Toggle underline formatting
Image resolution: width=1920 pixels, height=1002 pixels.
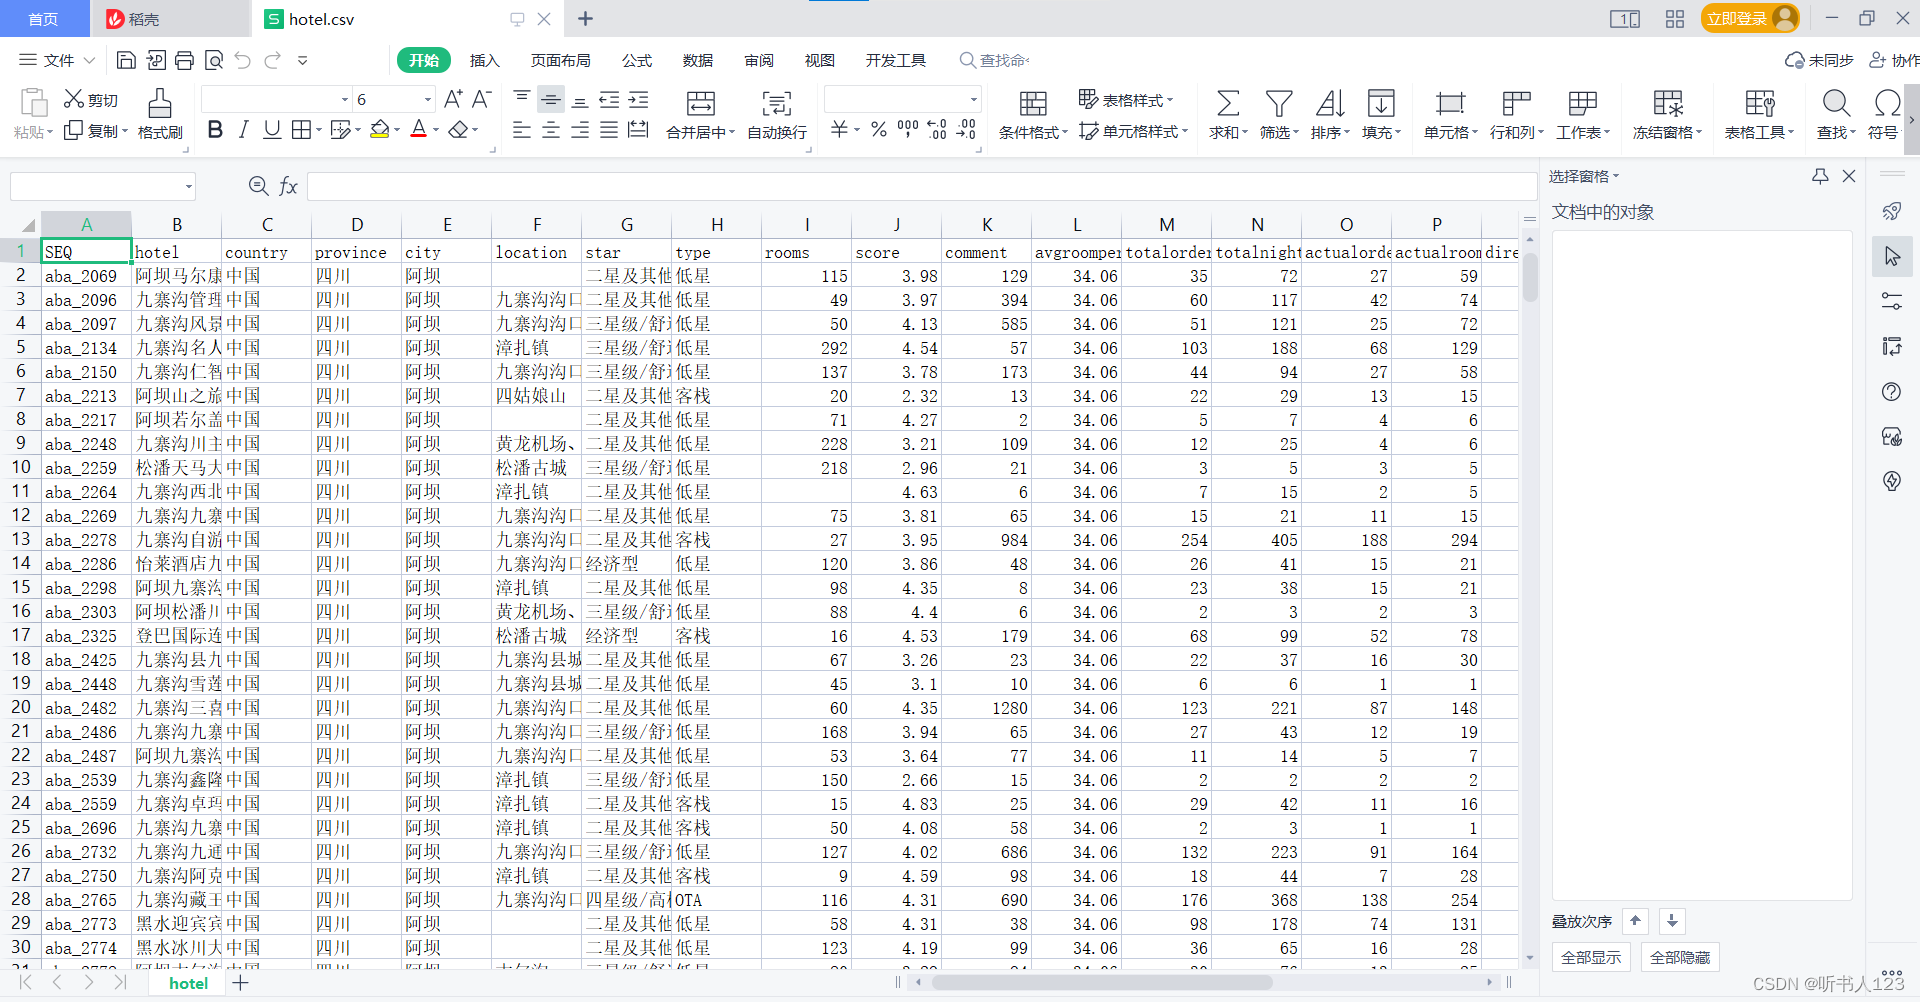(271, 129)
